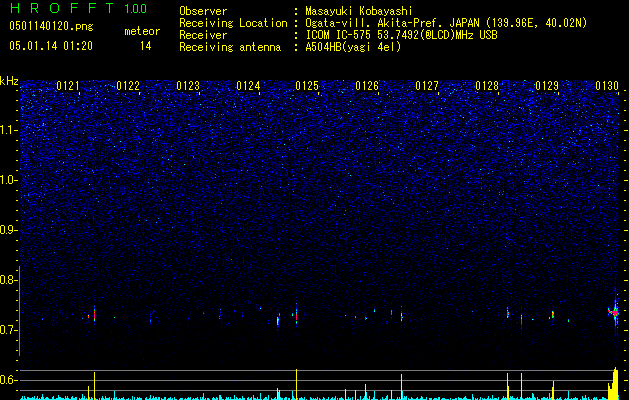629x400 pixels.
Task: Click the 0.8 kHz axis label
Action: click(x=9, y=280)
